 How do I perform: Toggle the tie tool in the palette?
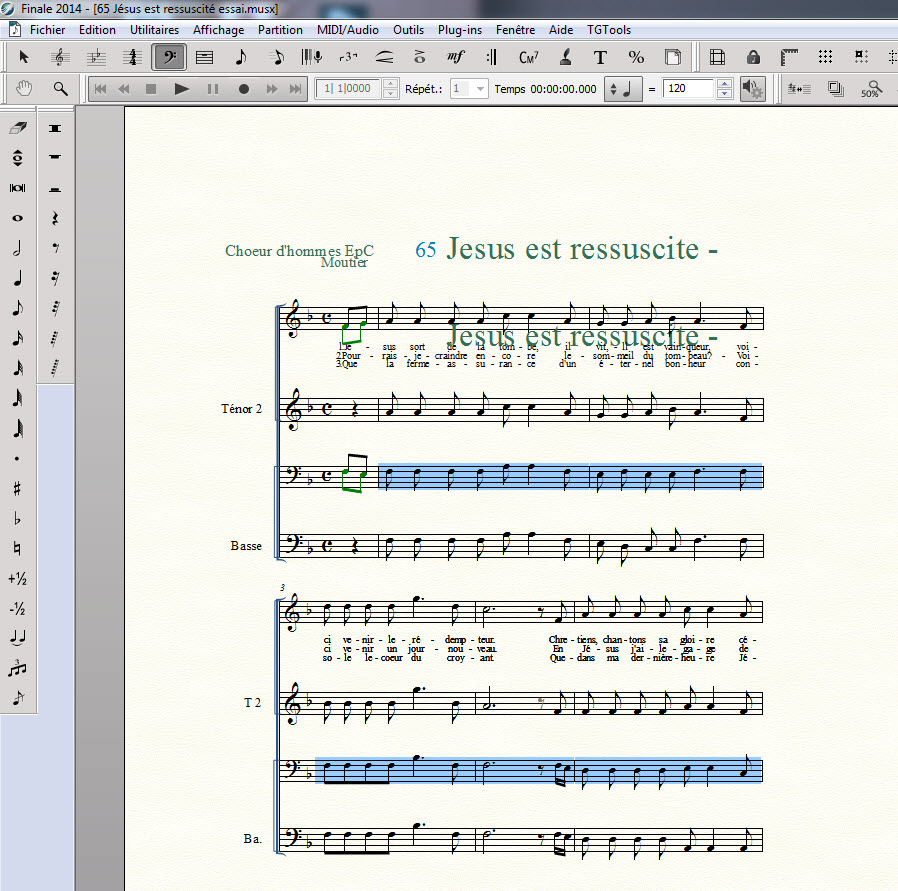17,638
